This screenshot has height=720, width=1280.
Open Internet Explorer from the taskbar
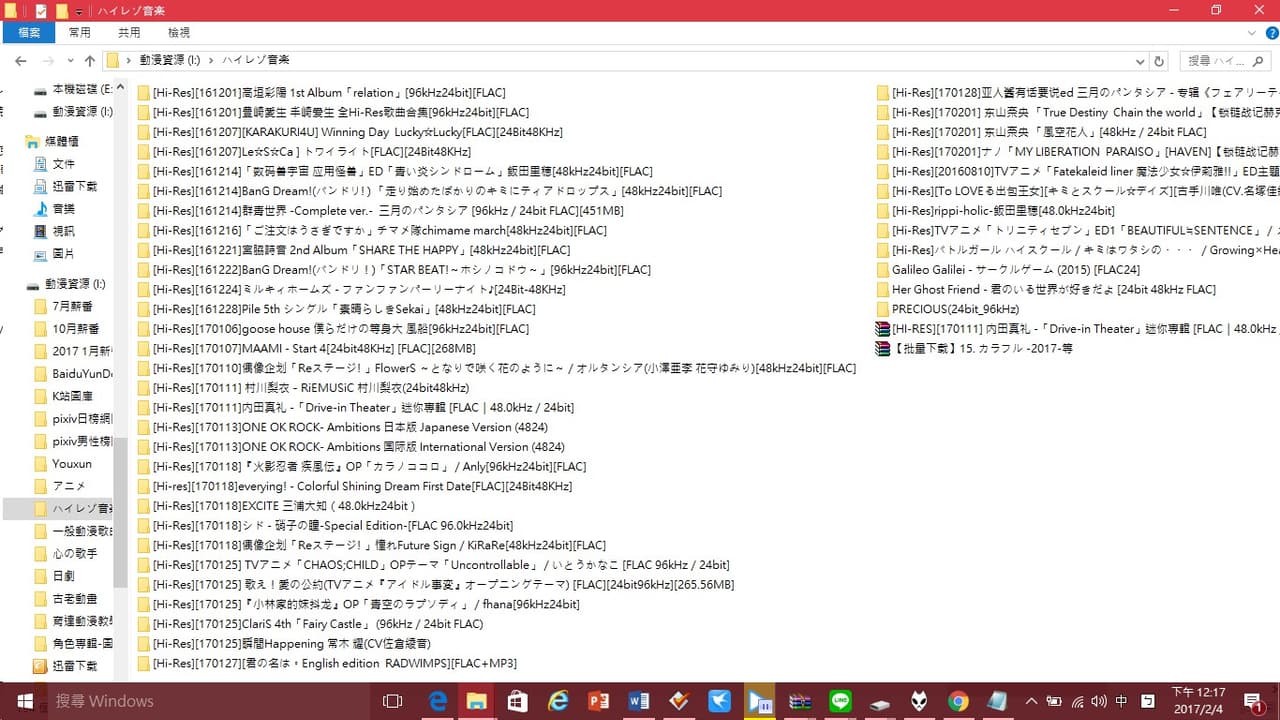coord(558,701)
